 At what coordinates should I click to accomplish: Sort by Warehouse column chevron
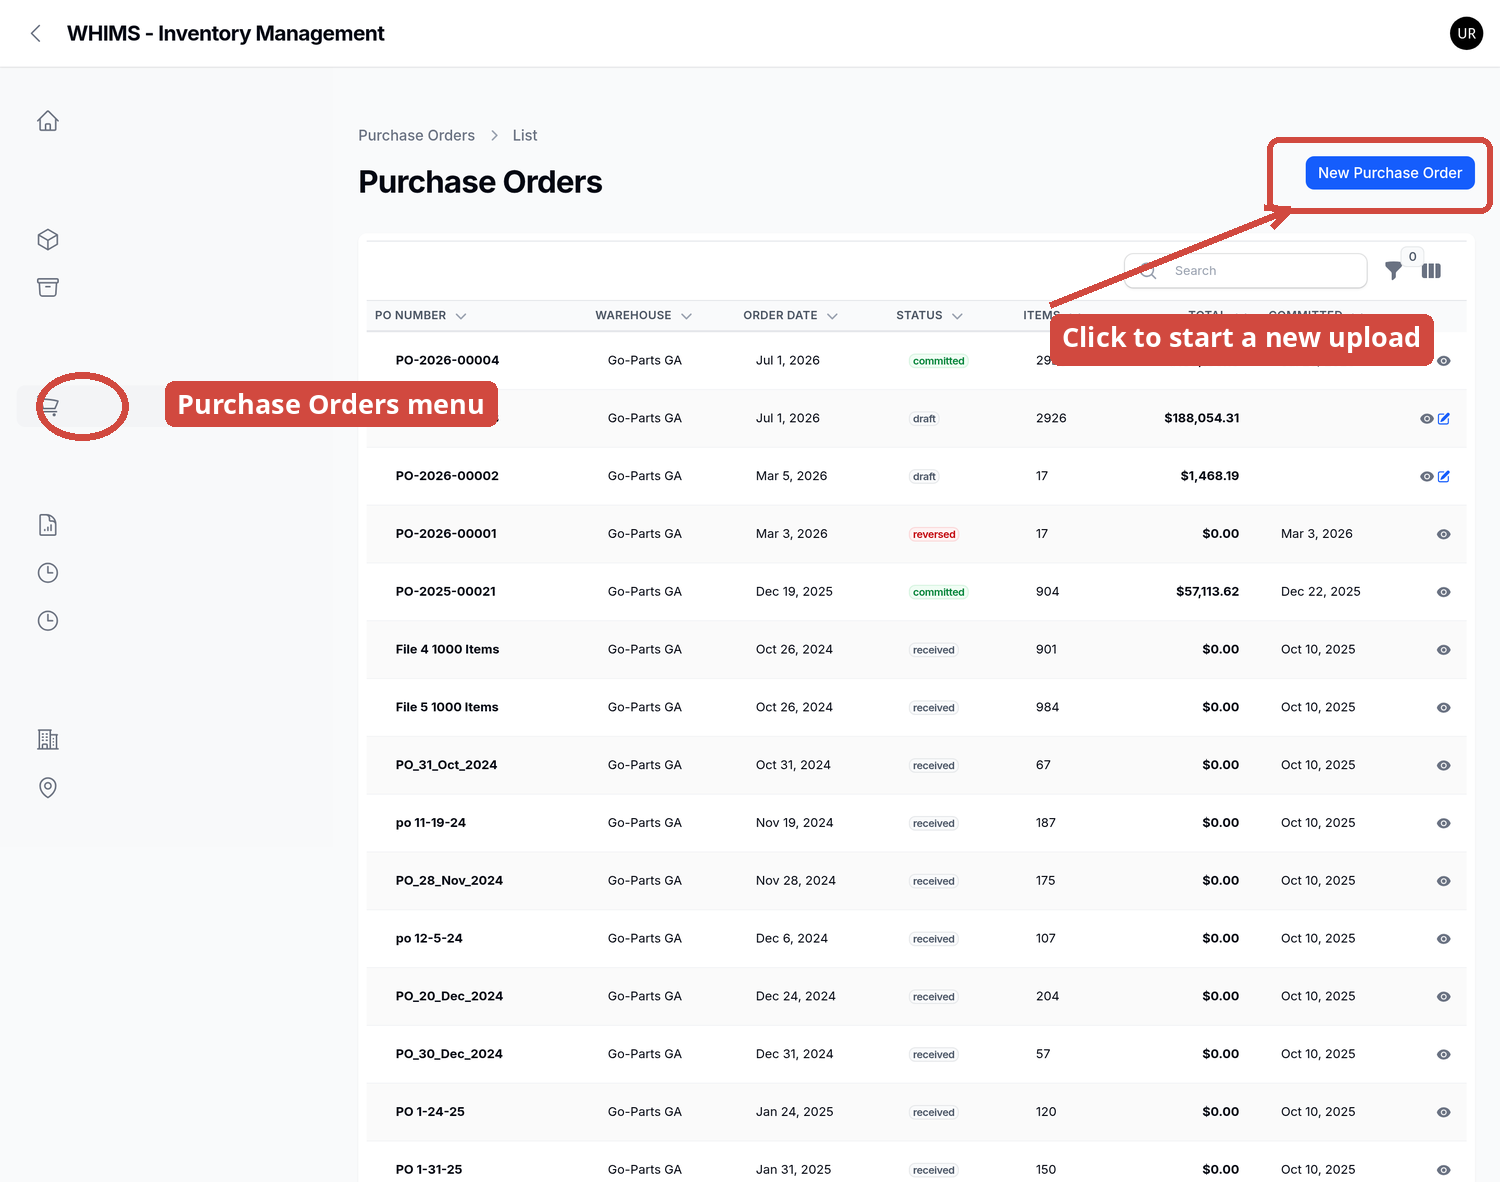coord(686,316)
